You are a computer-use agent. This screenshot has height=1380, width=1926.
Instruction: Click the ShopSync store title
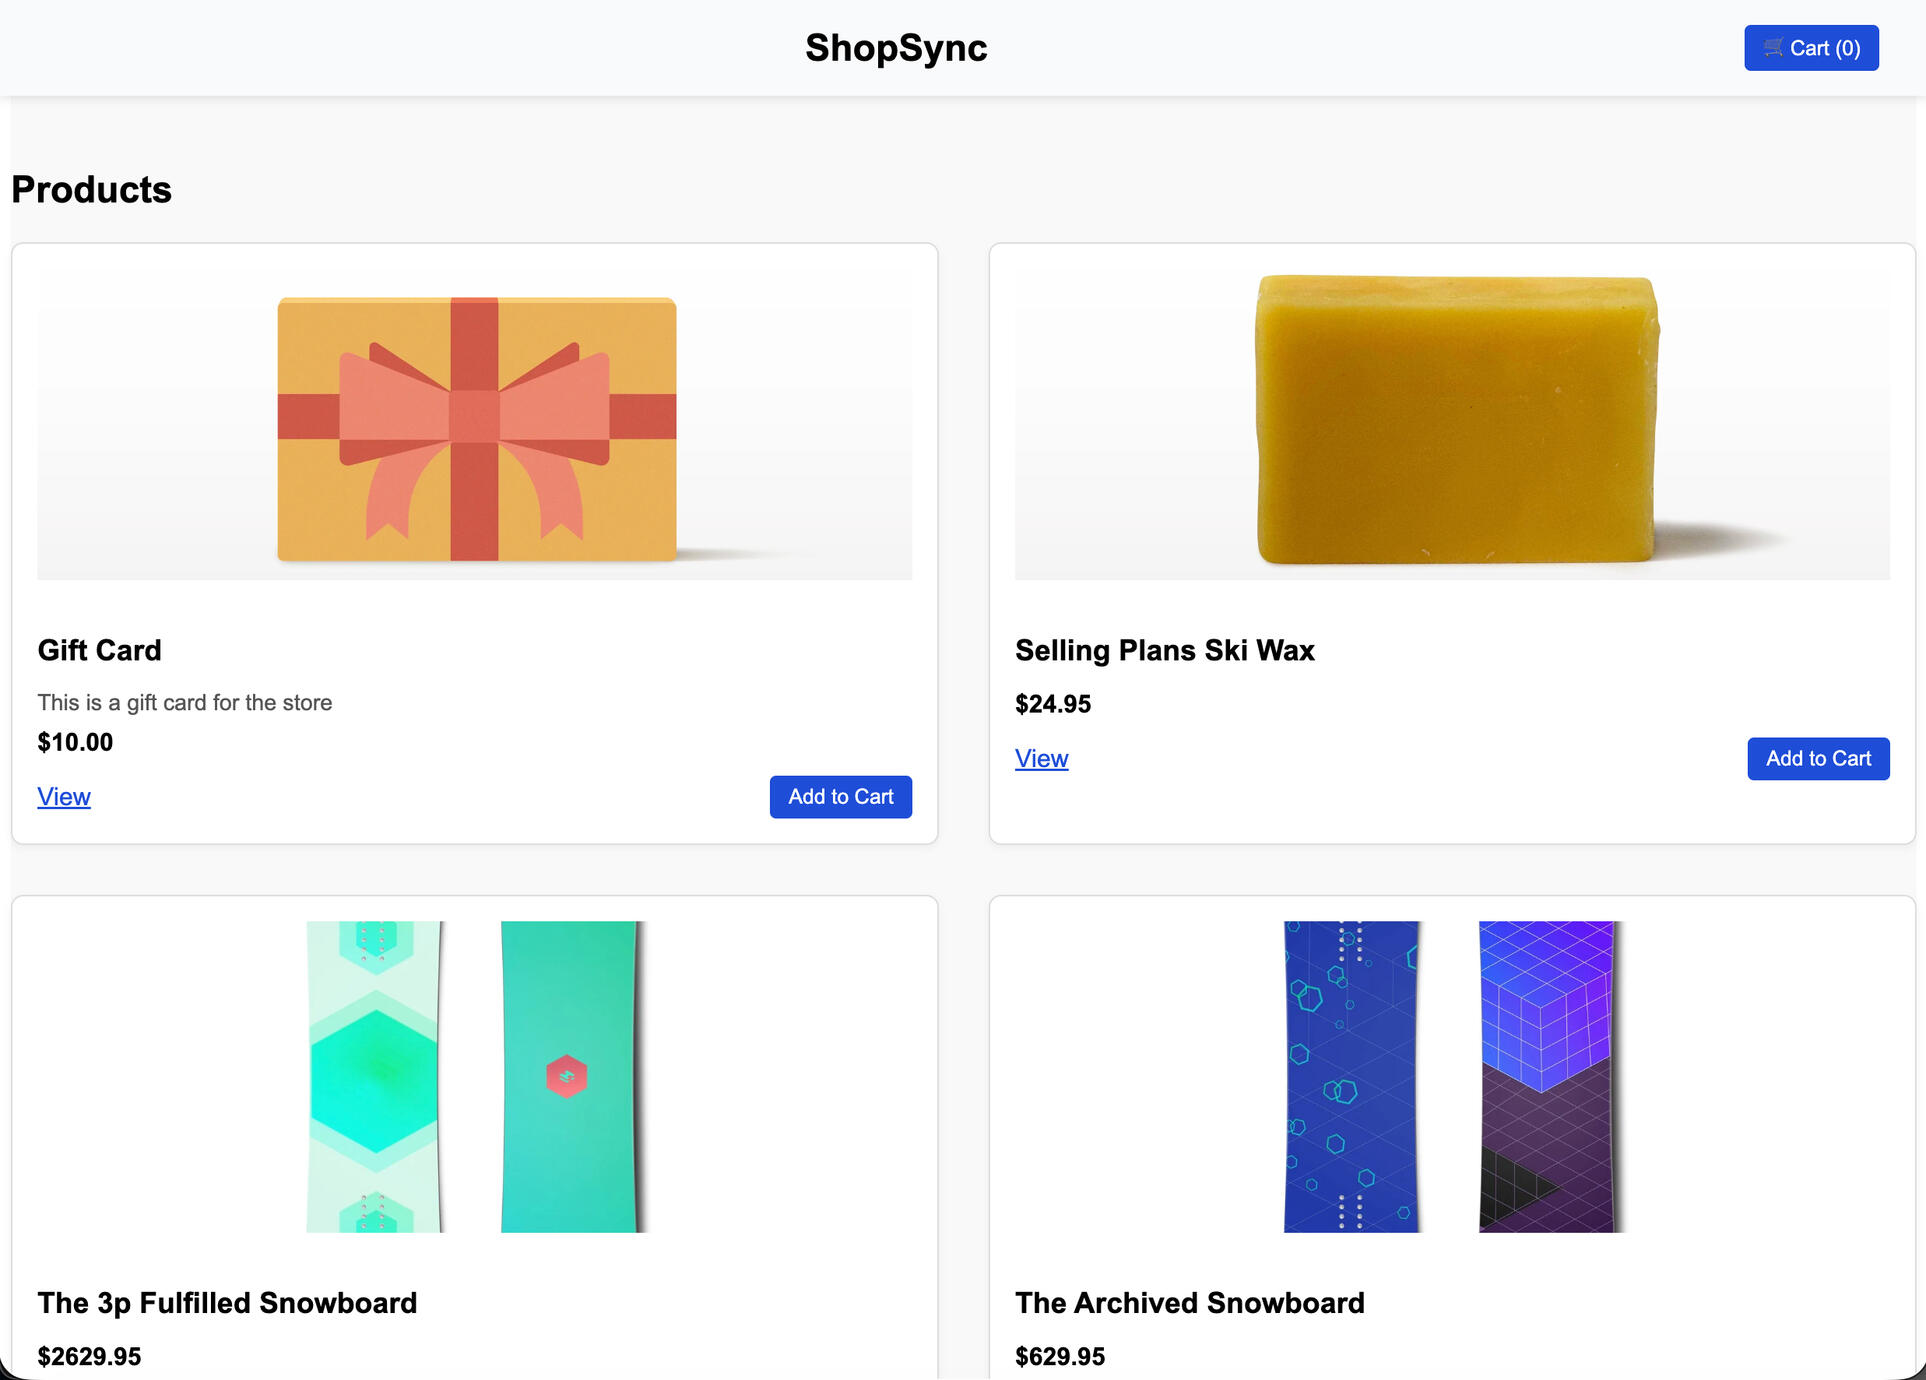point(896,47)
